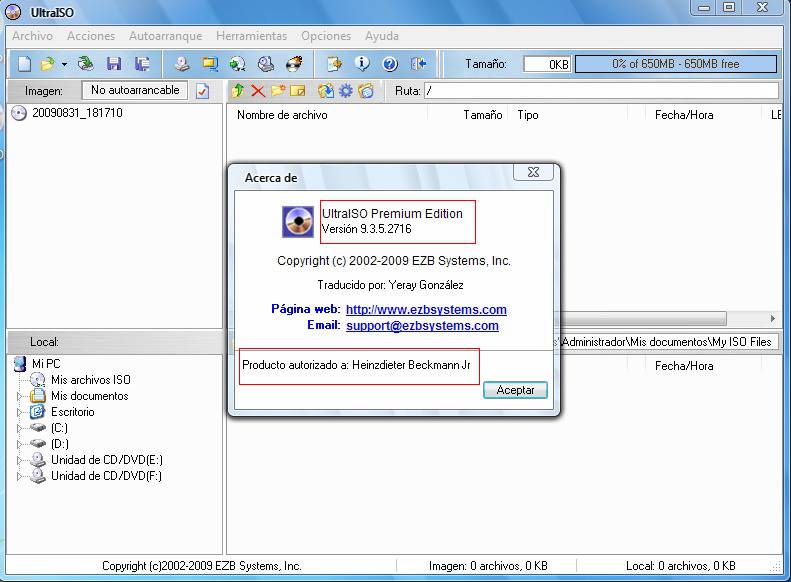Expand the (D:) drive node
791x582 pixels.
[20, 444]
